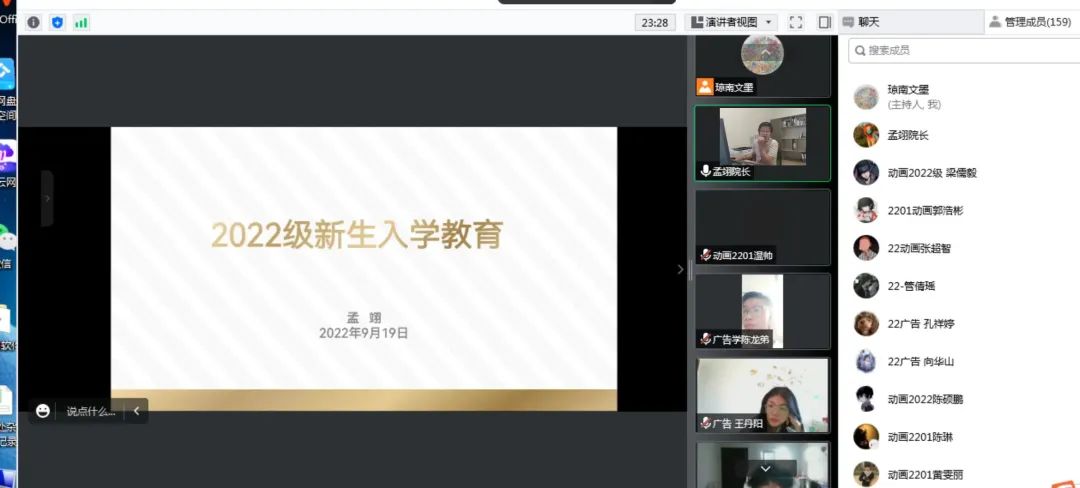Click the 演讲者视图 layout icon
This screenshot has height=488, width=1080.
coord(696,22)
